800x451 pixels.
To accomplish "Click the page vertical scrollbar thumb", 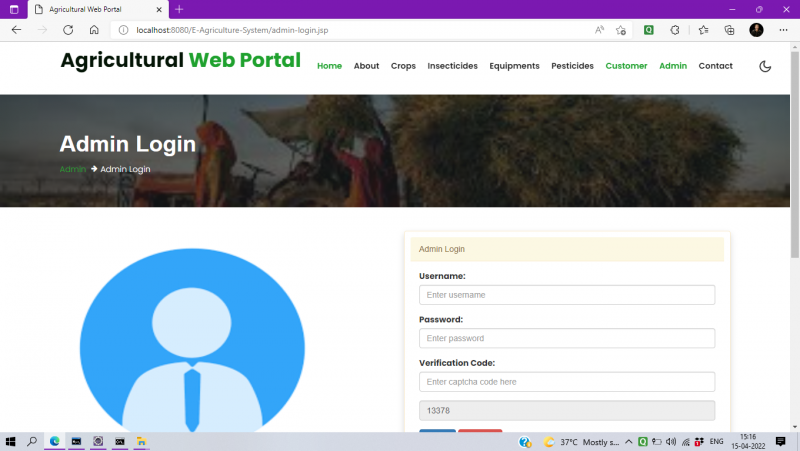I will click(x=795, y=153).
